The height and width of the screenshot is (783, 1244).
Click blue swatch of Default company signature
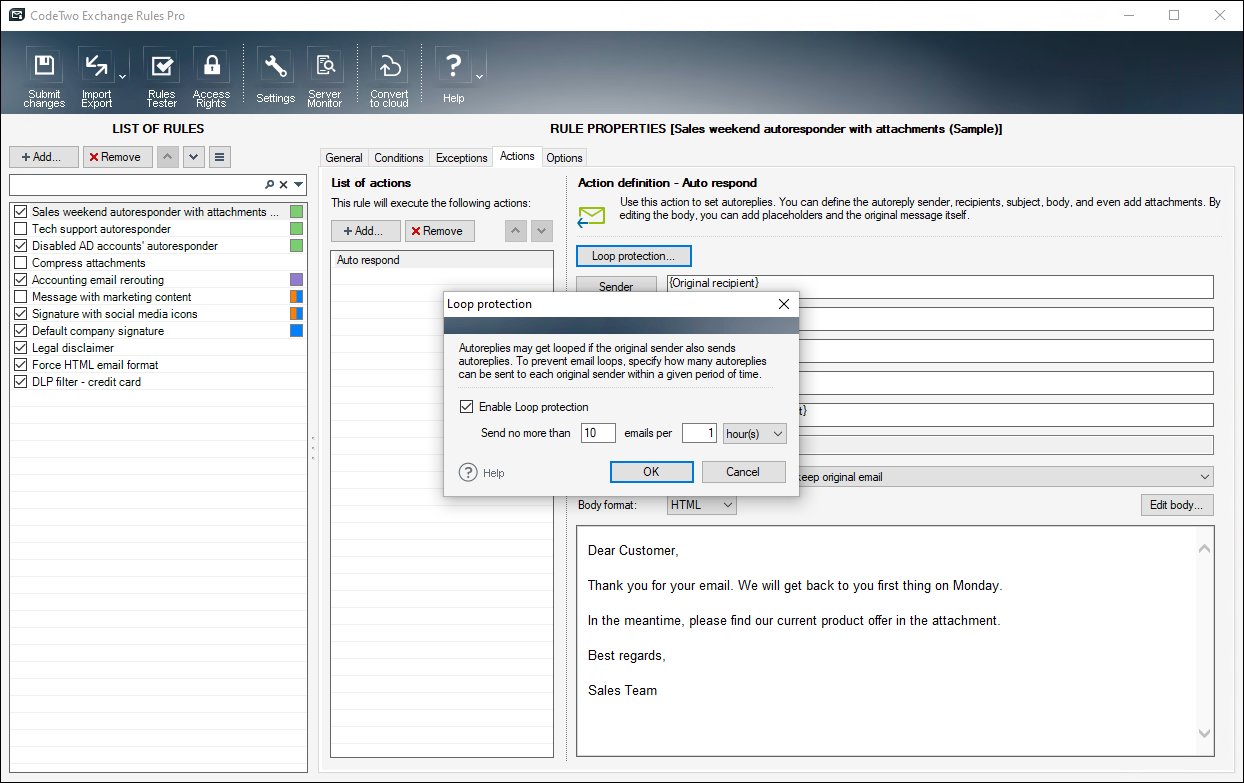tap(296, 331)
